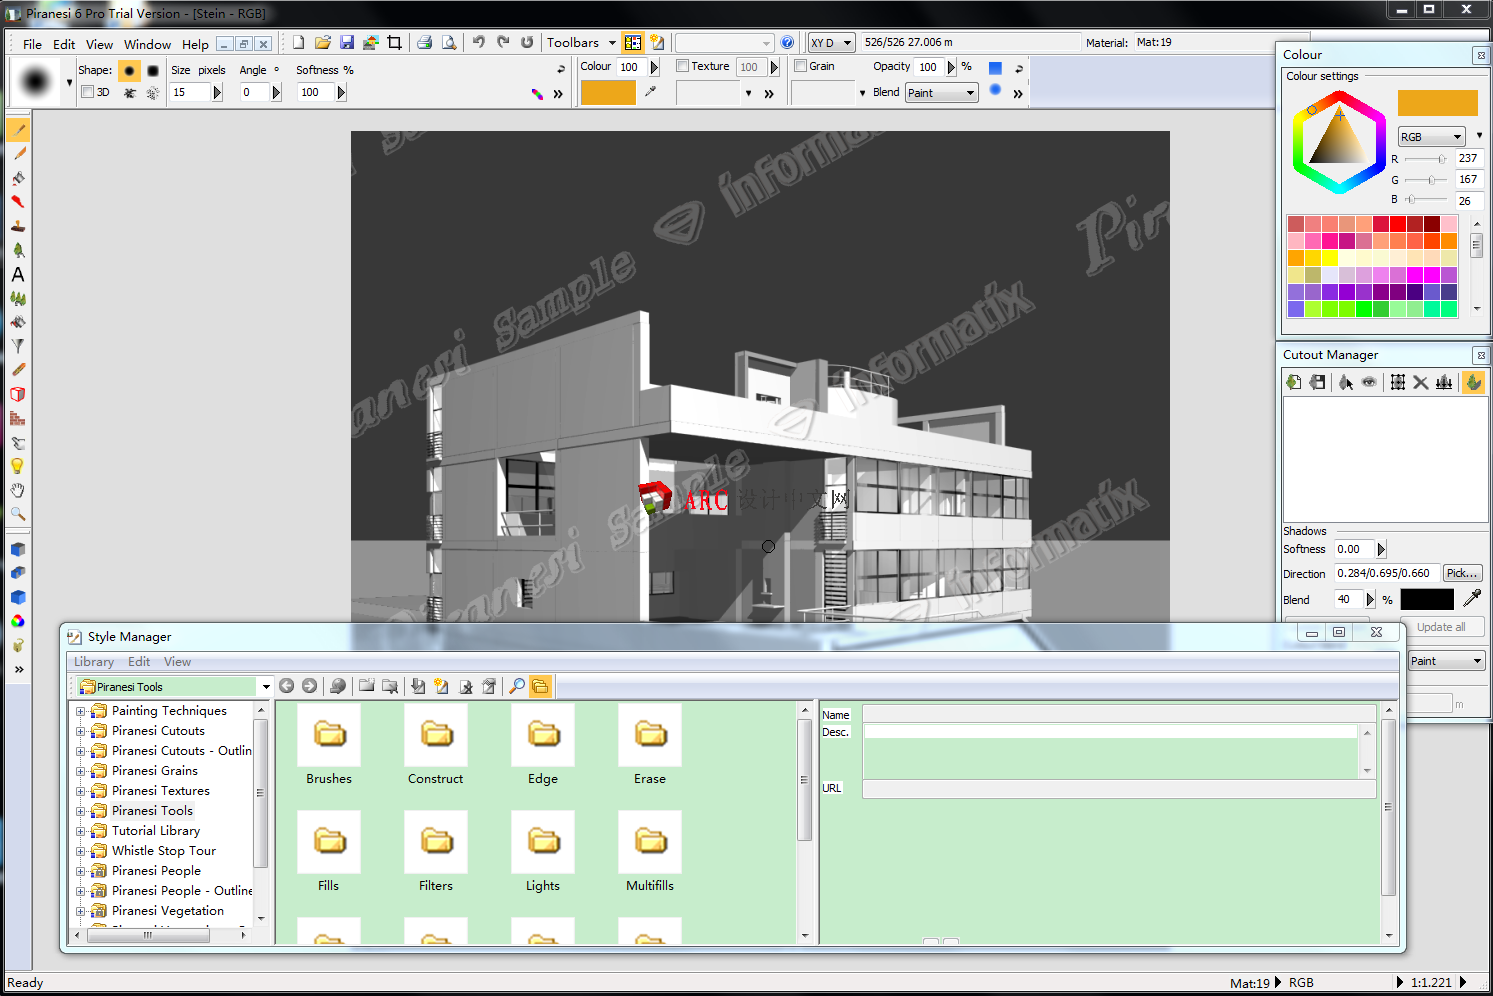Click the Name field in Style Manager
The image size is (1493, 996).
(x=1119, y=714)
